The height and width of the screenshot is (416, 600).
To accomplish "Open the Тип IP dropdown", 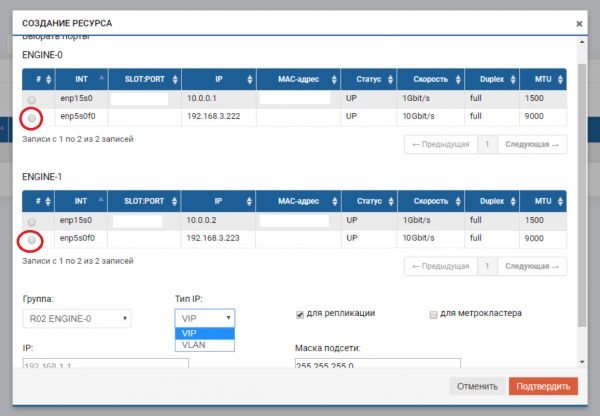I will pyautogui.click(x=204, y=318).
